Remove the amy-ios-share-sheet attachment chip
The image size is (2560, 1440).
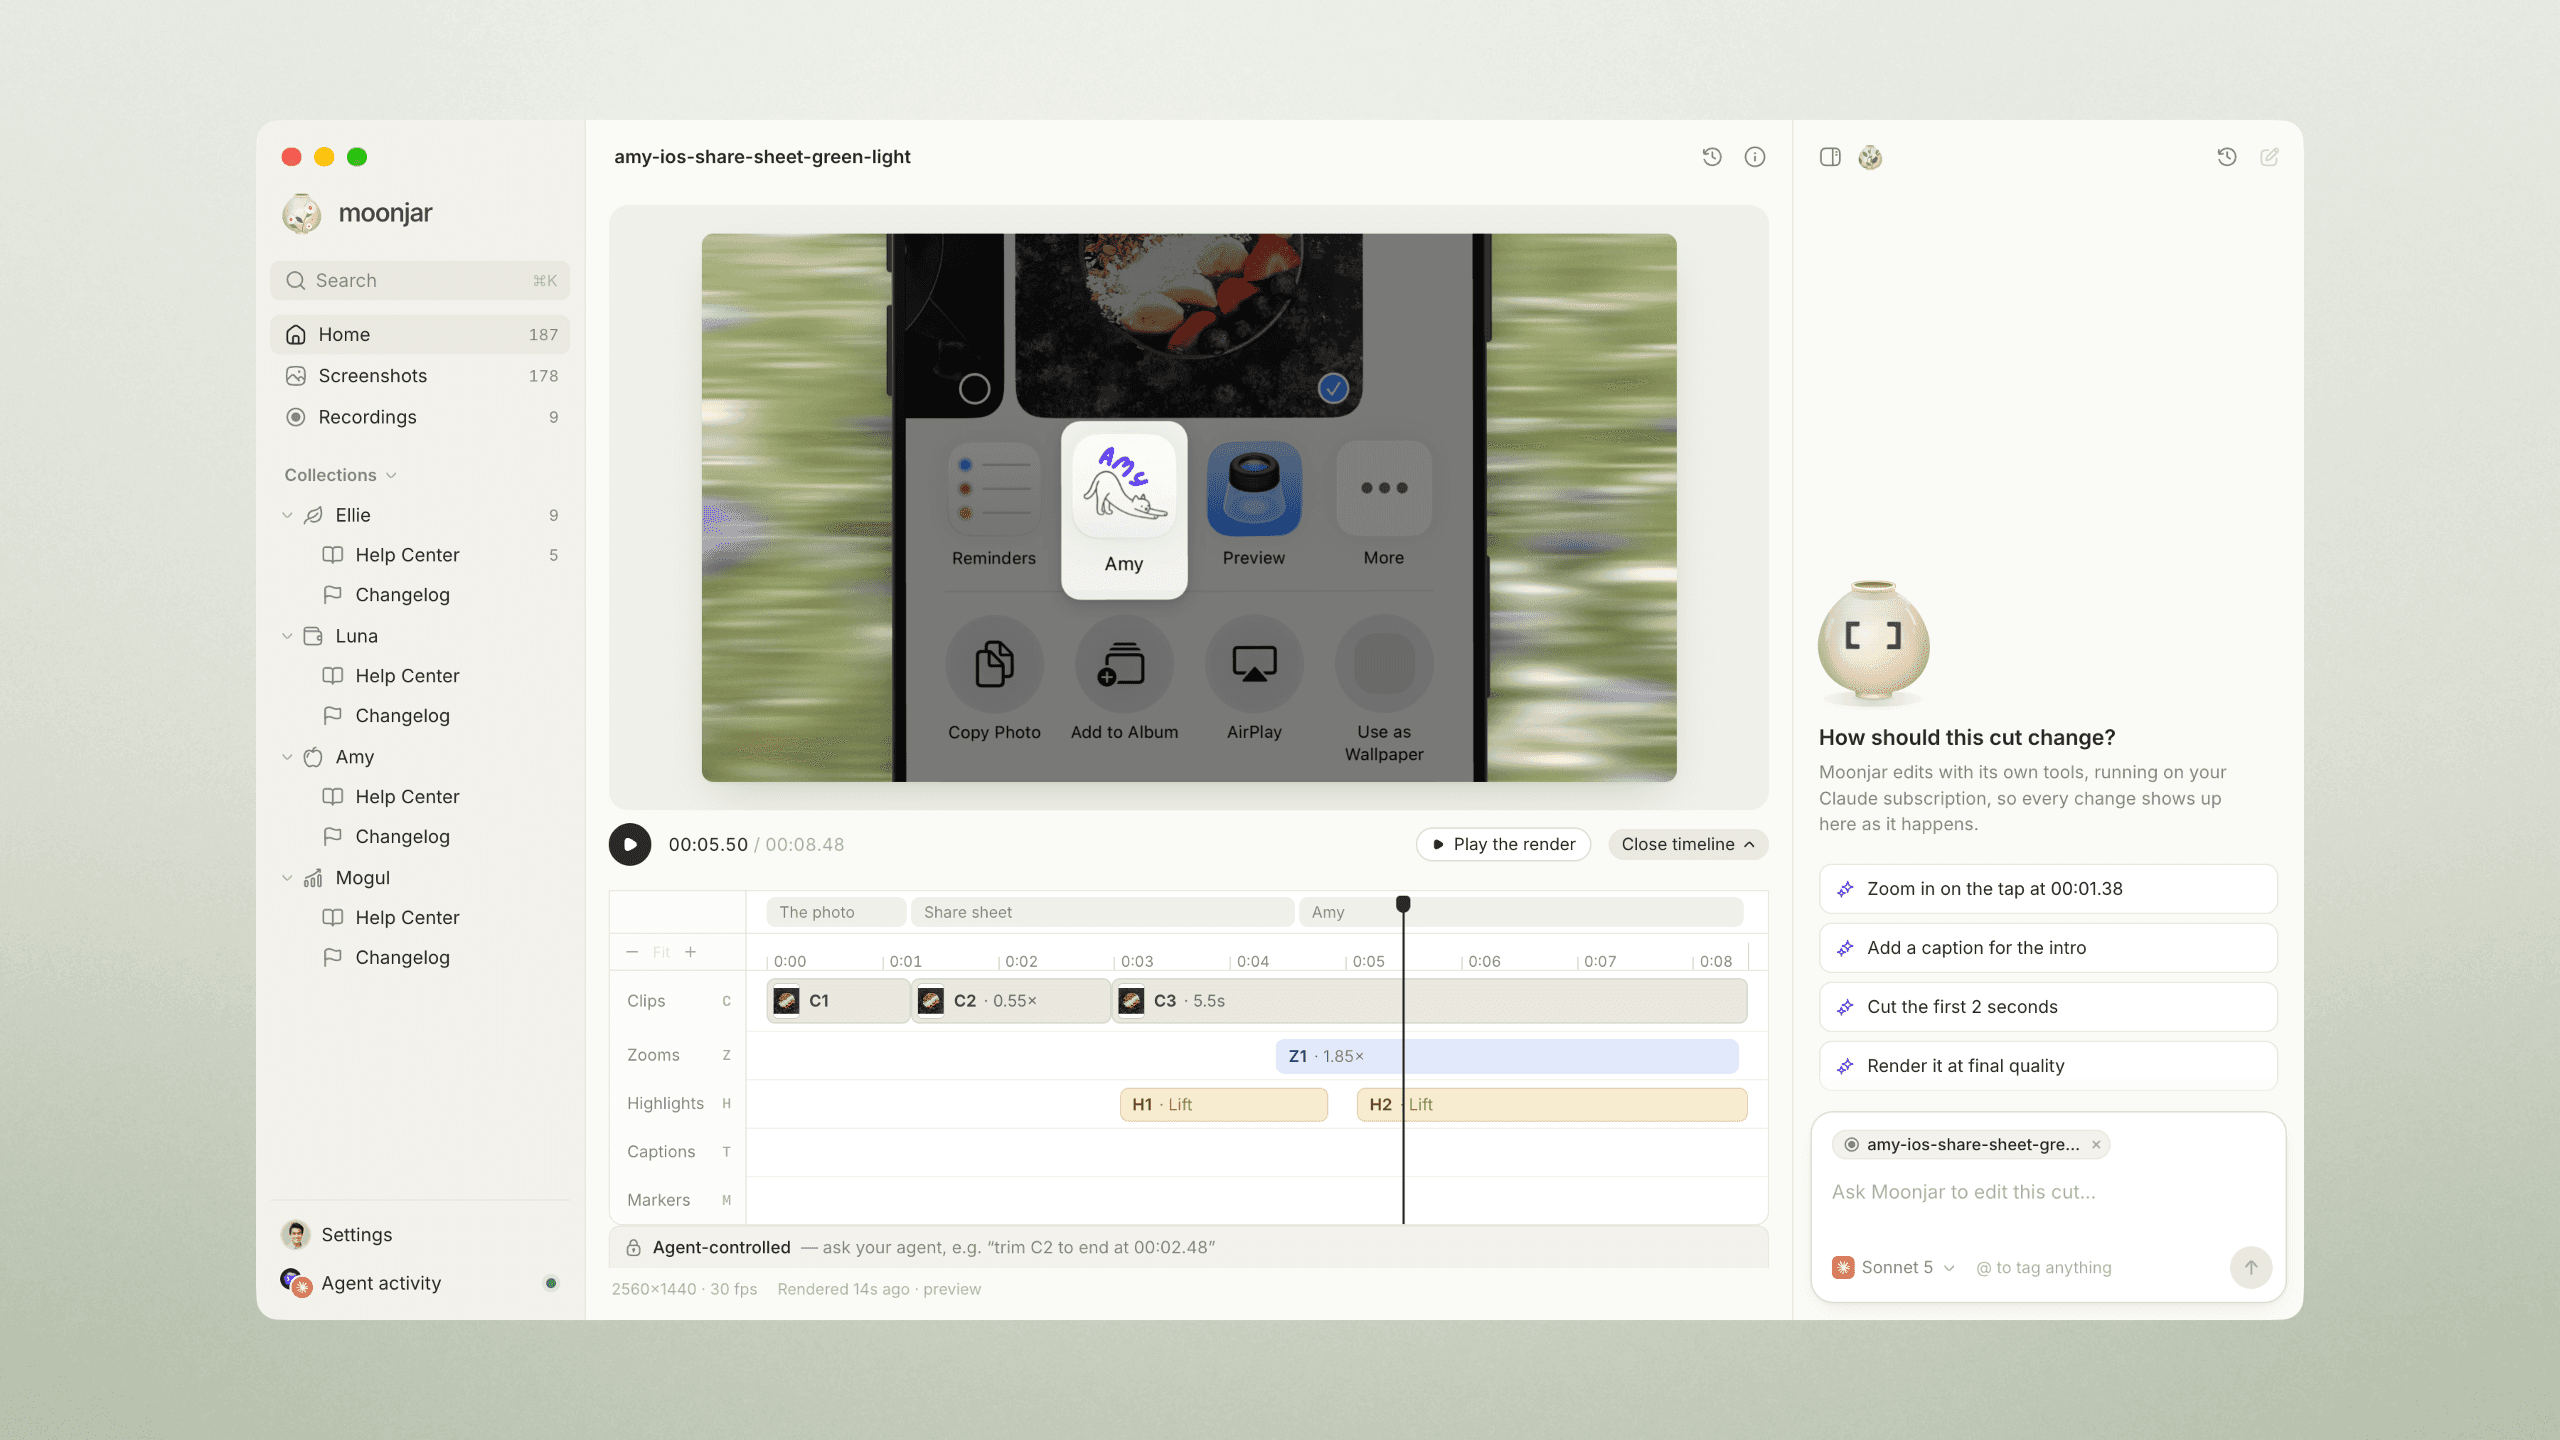(2096, 1145)
